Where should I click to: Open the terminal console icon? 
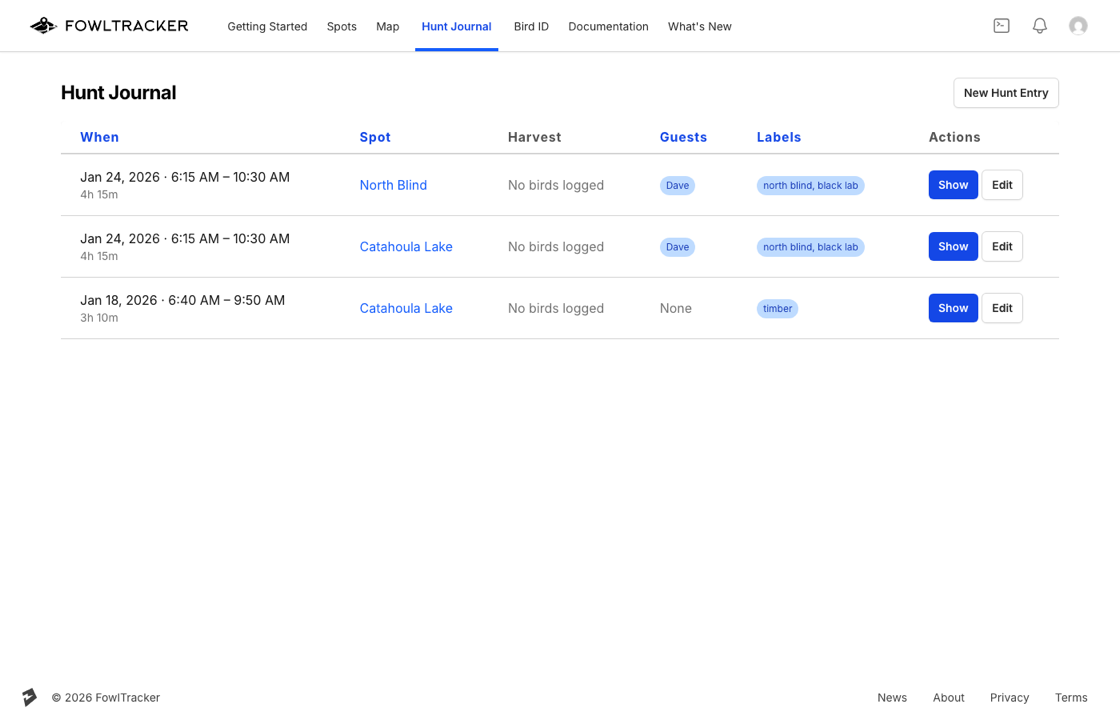(1001, 26)
